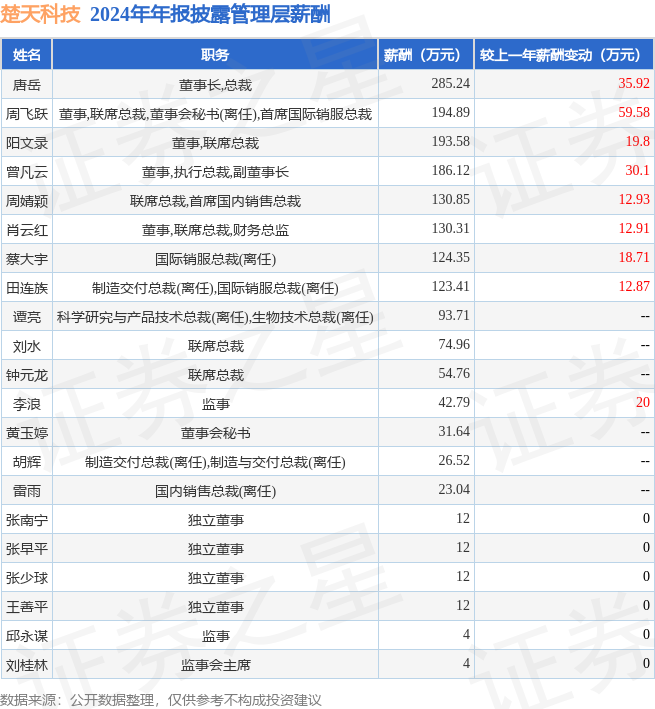Click red change value 59.58

tap(634, 112)
